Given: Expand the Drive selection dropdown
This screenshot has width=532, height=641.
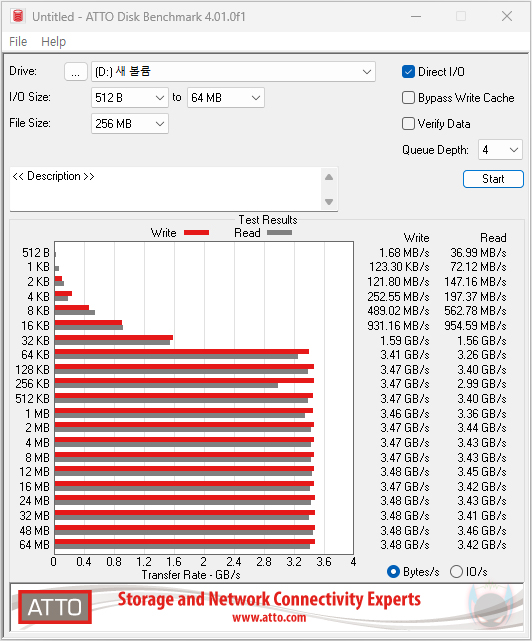Looking at the screenshot, I should pyautogui.click(x=233, y=72).
